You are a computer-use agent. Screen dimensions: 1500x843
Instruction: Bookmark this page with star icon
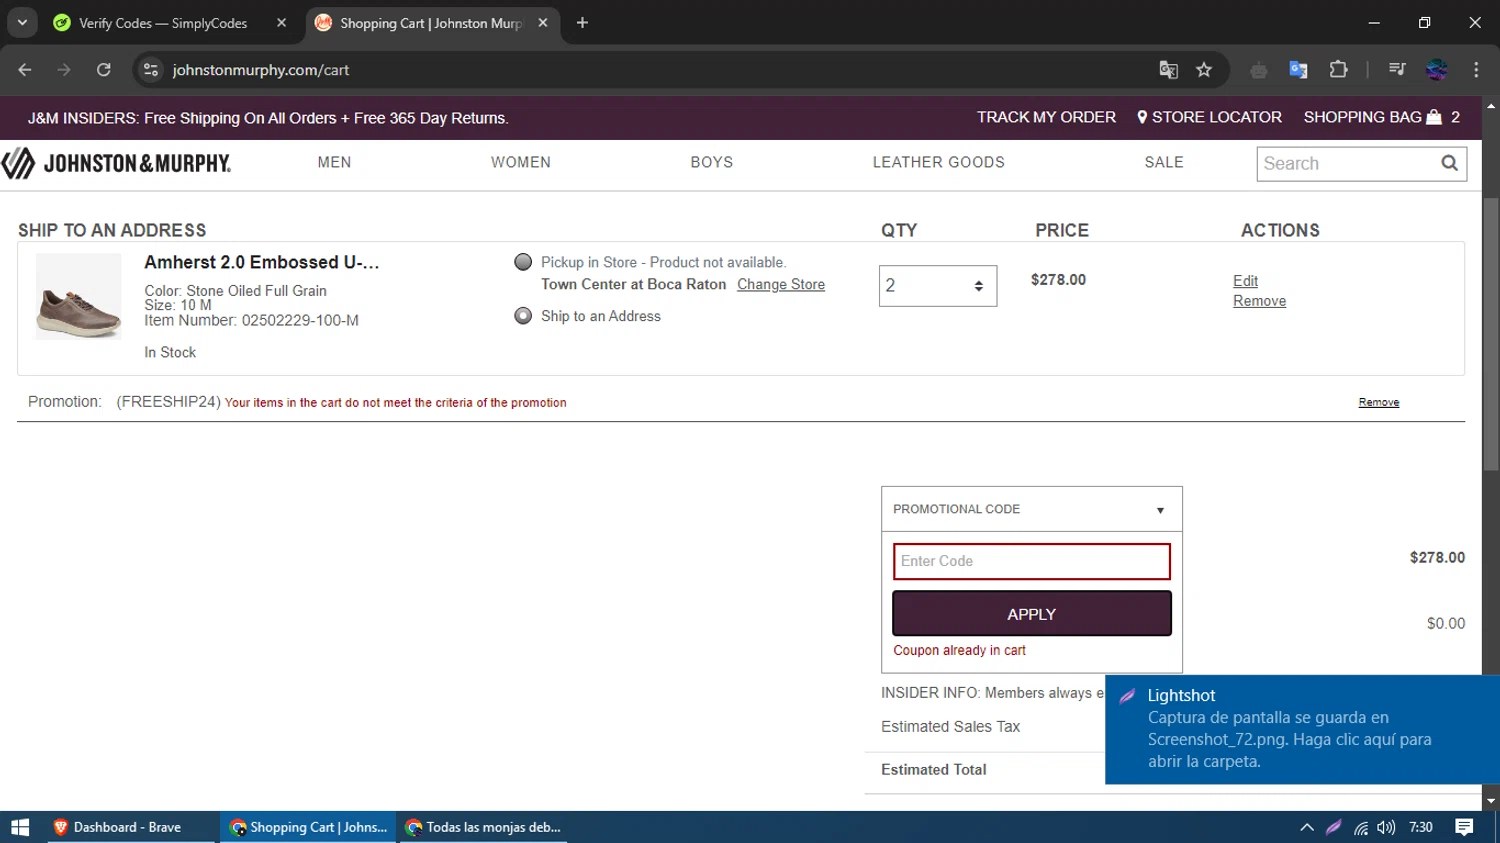pos(1204,70)
